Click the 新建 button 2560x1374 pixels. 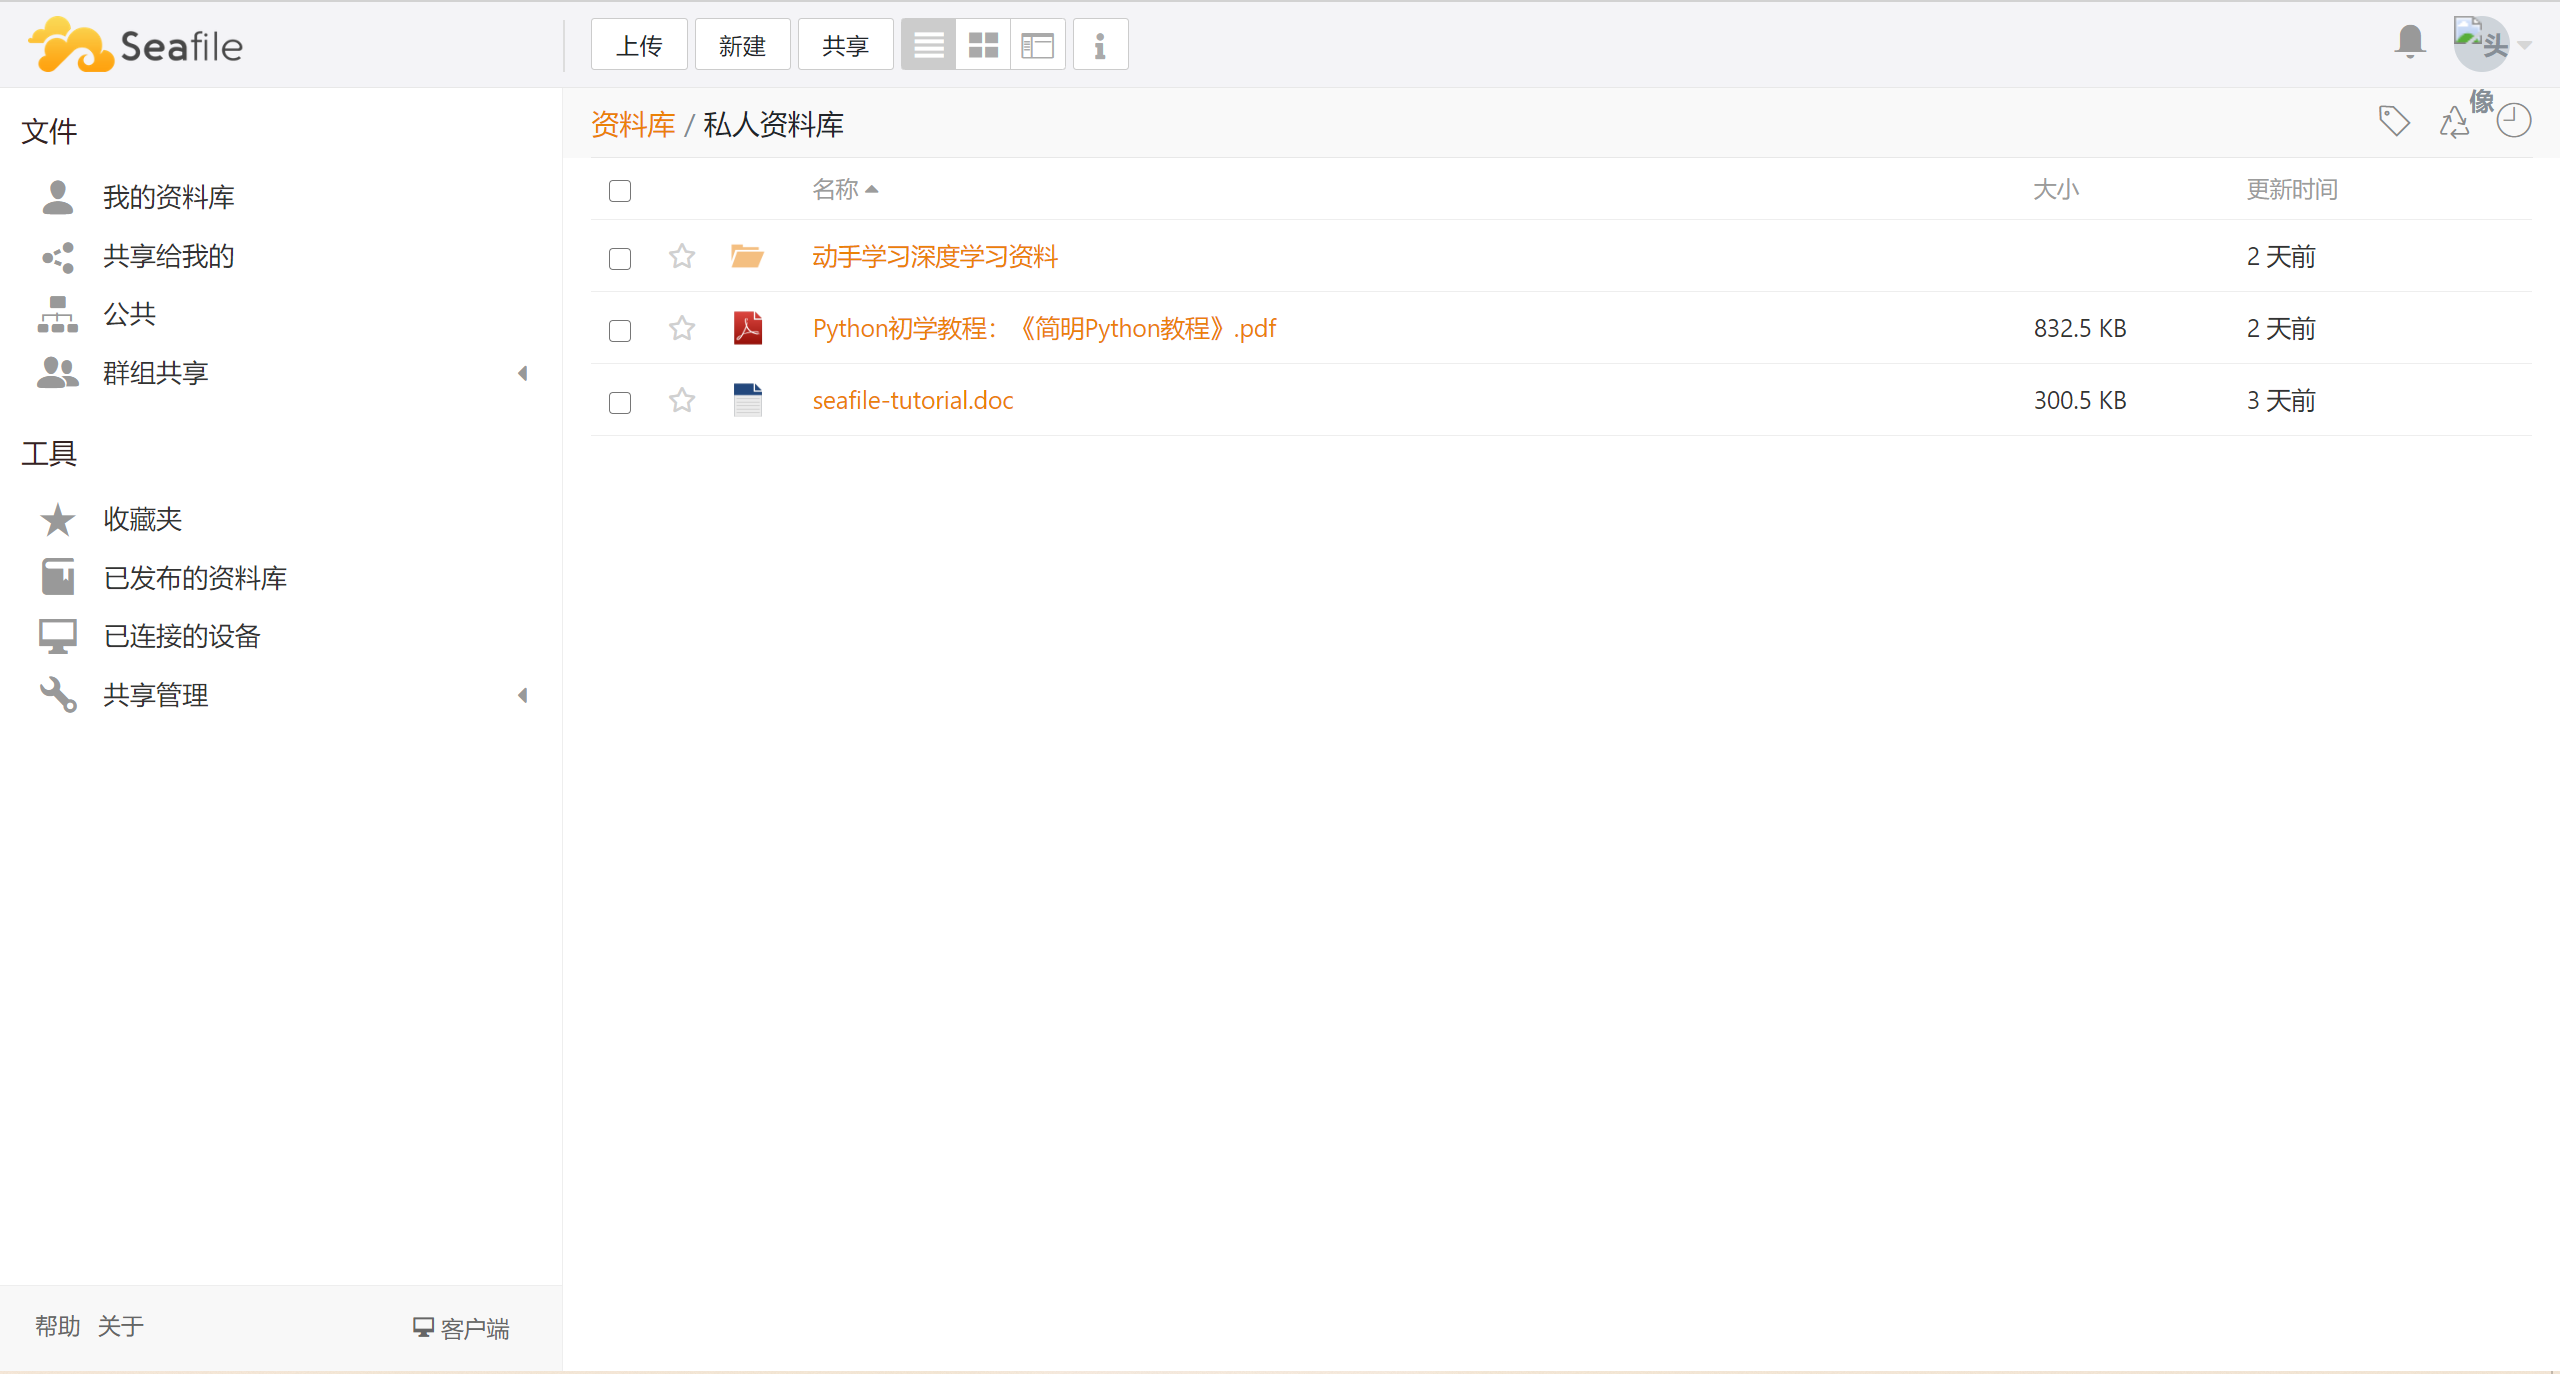click(742, 45)
